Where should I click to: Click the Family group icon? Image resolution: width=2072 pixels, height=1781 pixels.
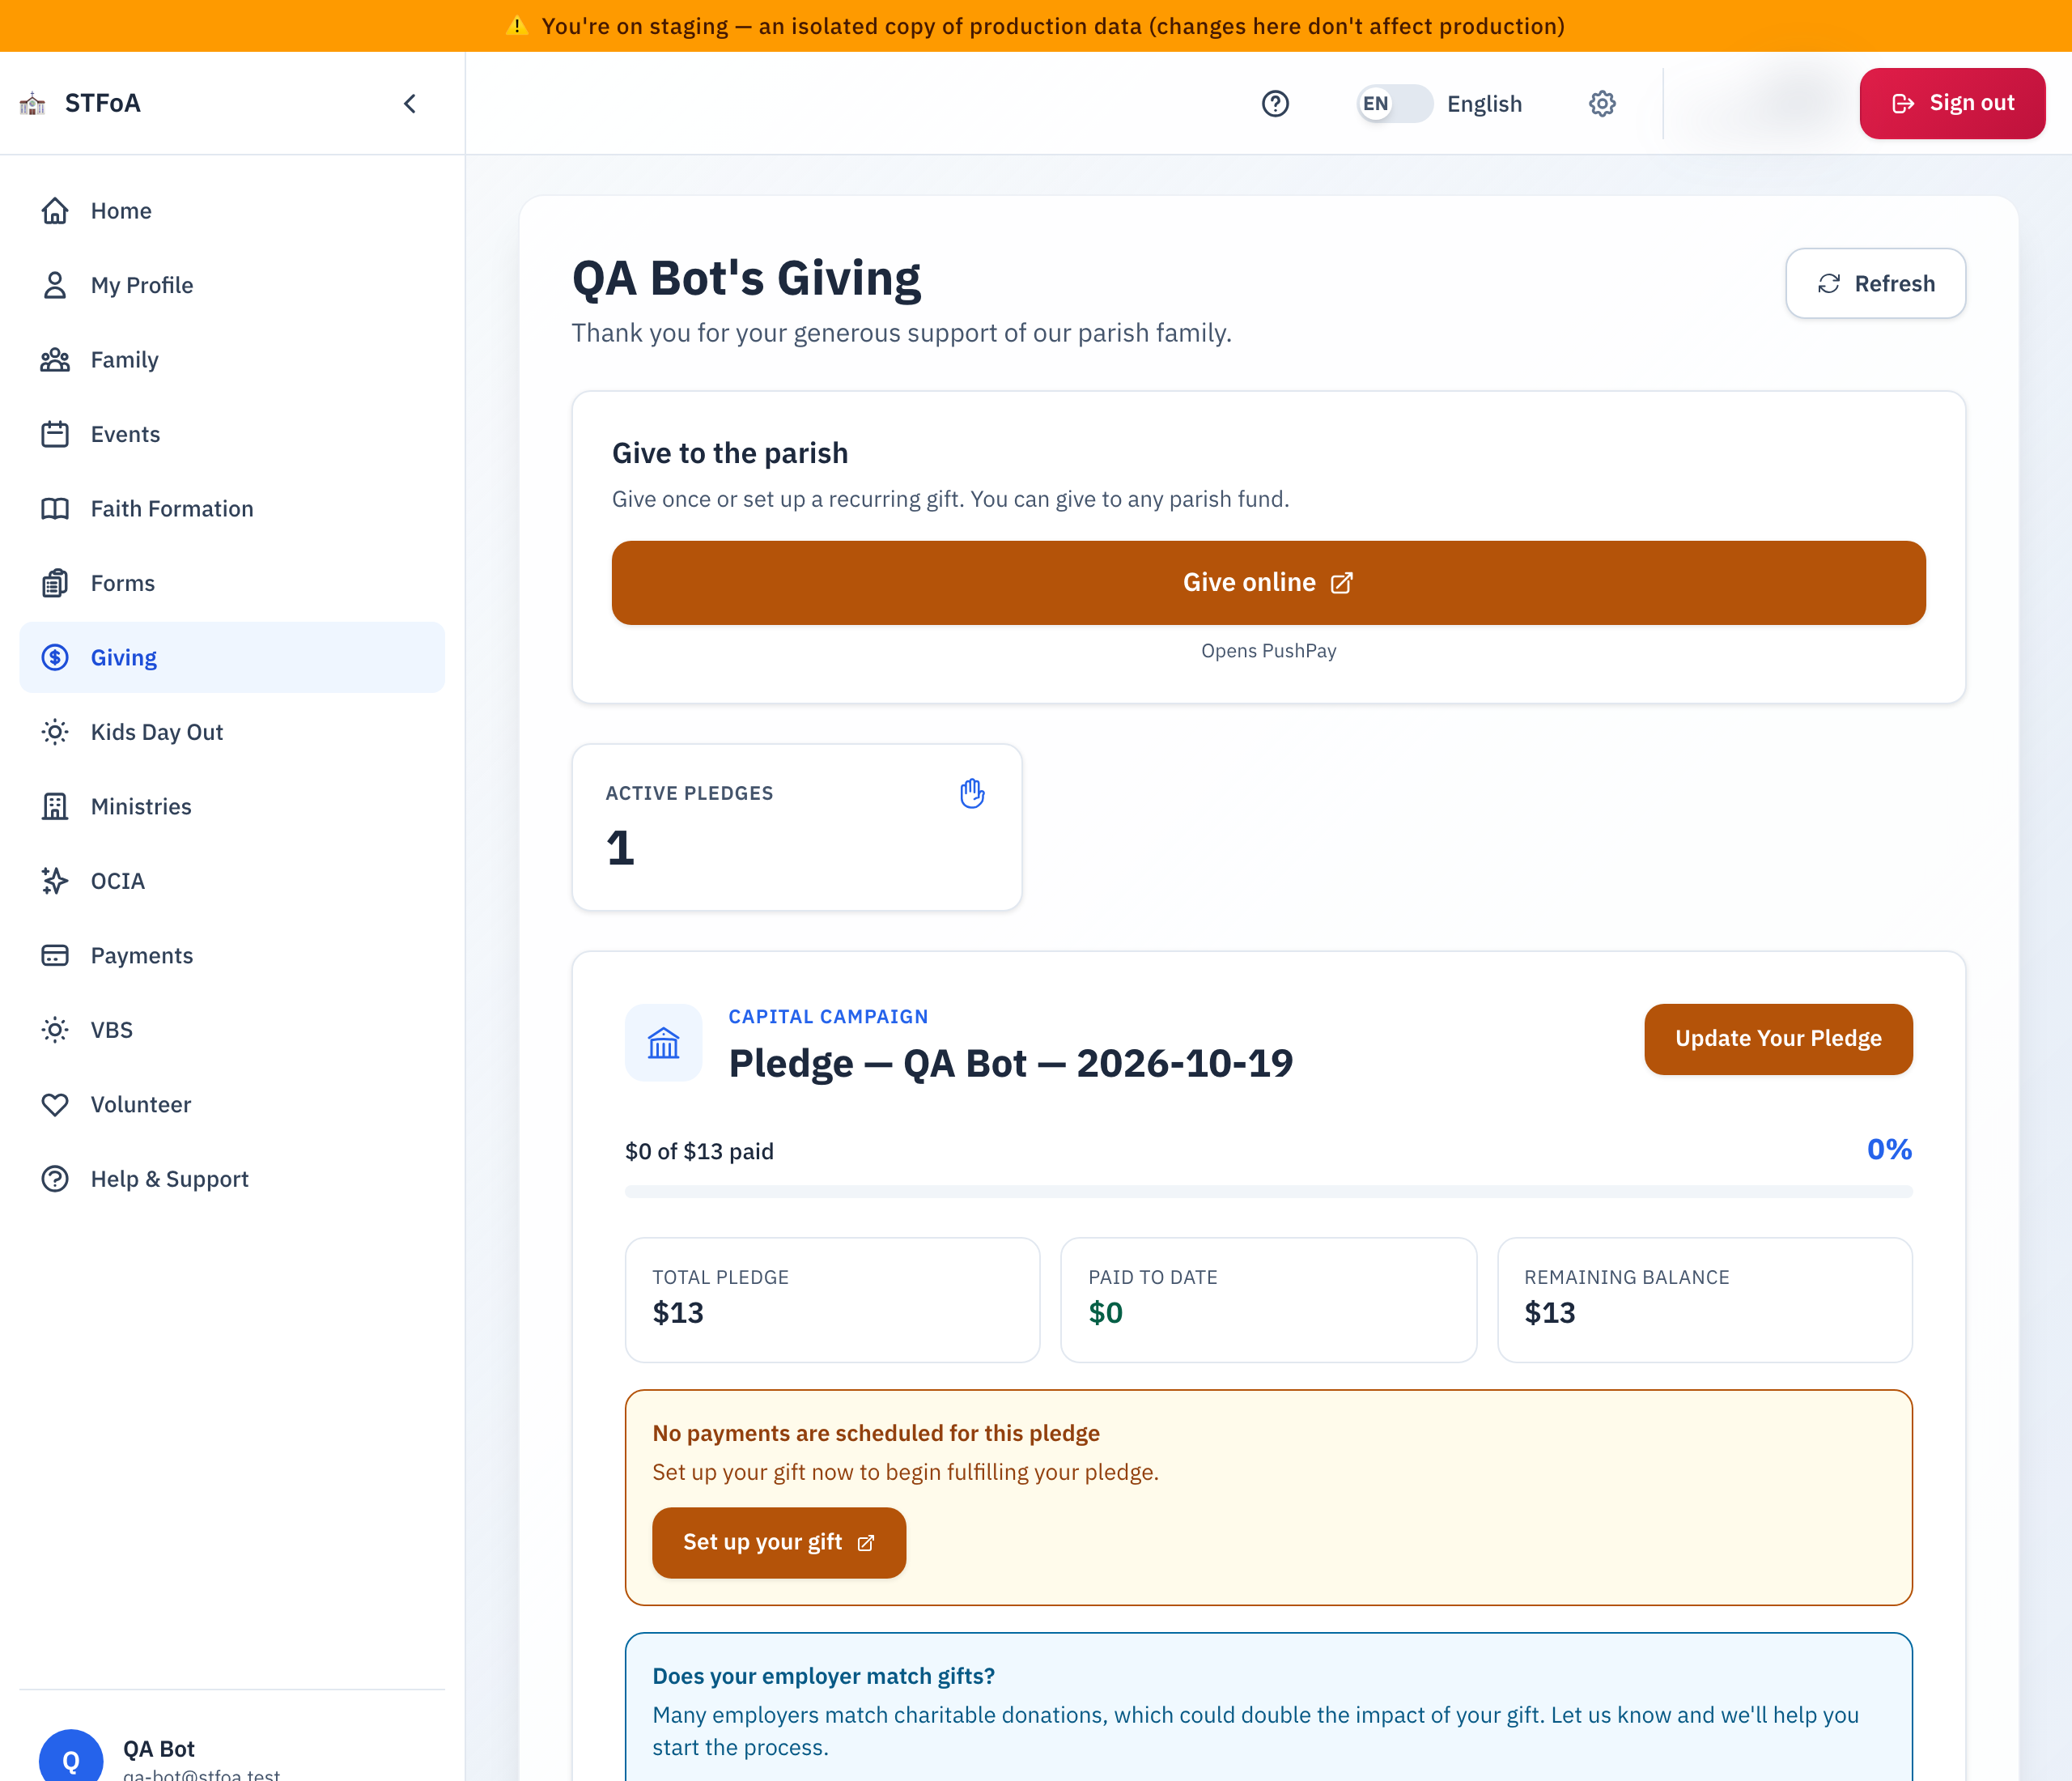click(55, 360)
